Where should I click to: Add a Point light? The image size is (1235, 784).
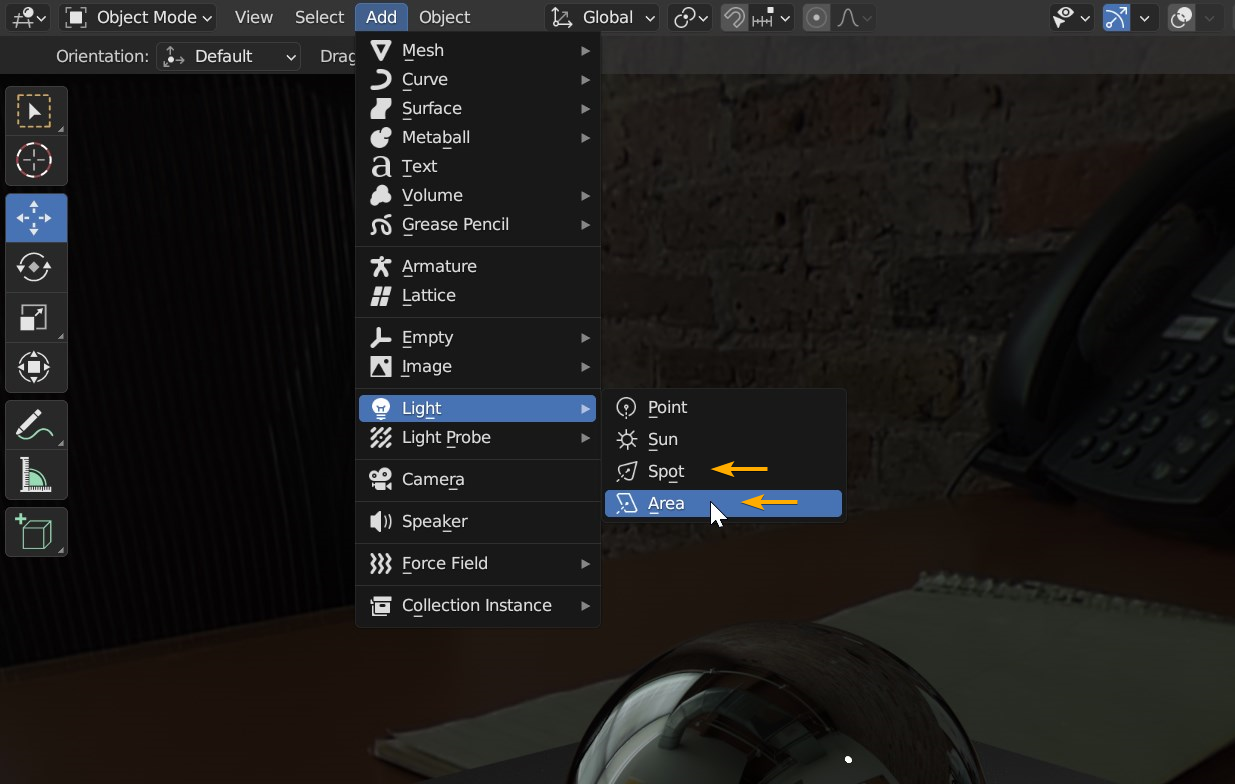click(724, 407)
